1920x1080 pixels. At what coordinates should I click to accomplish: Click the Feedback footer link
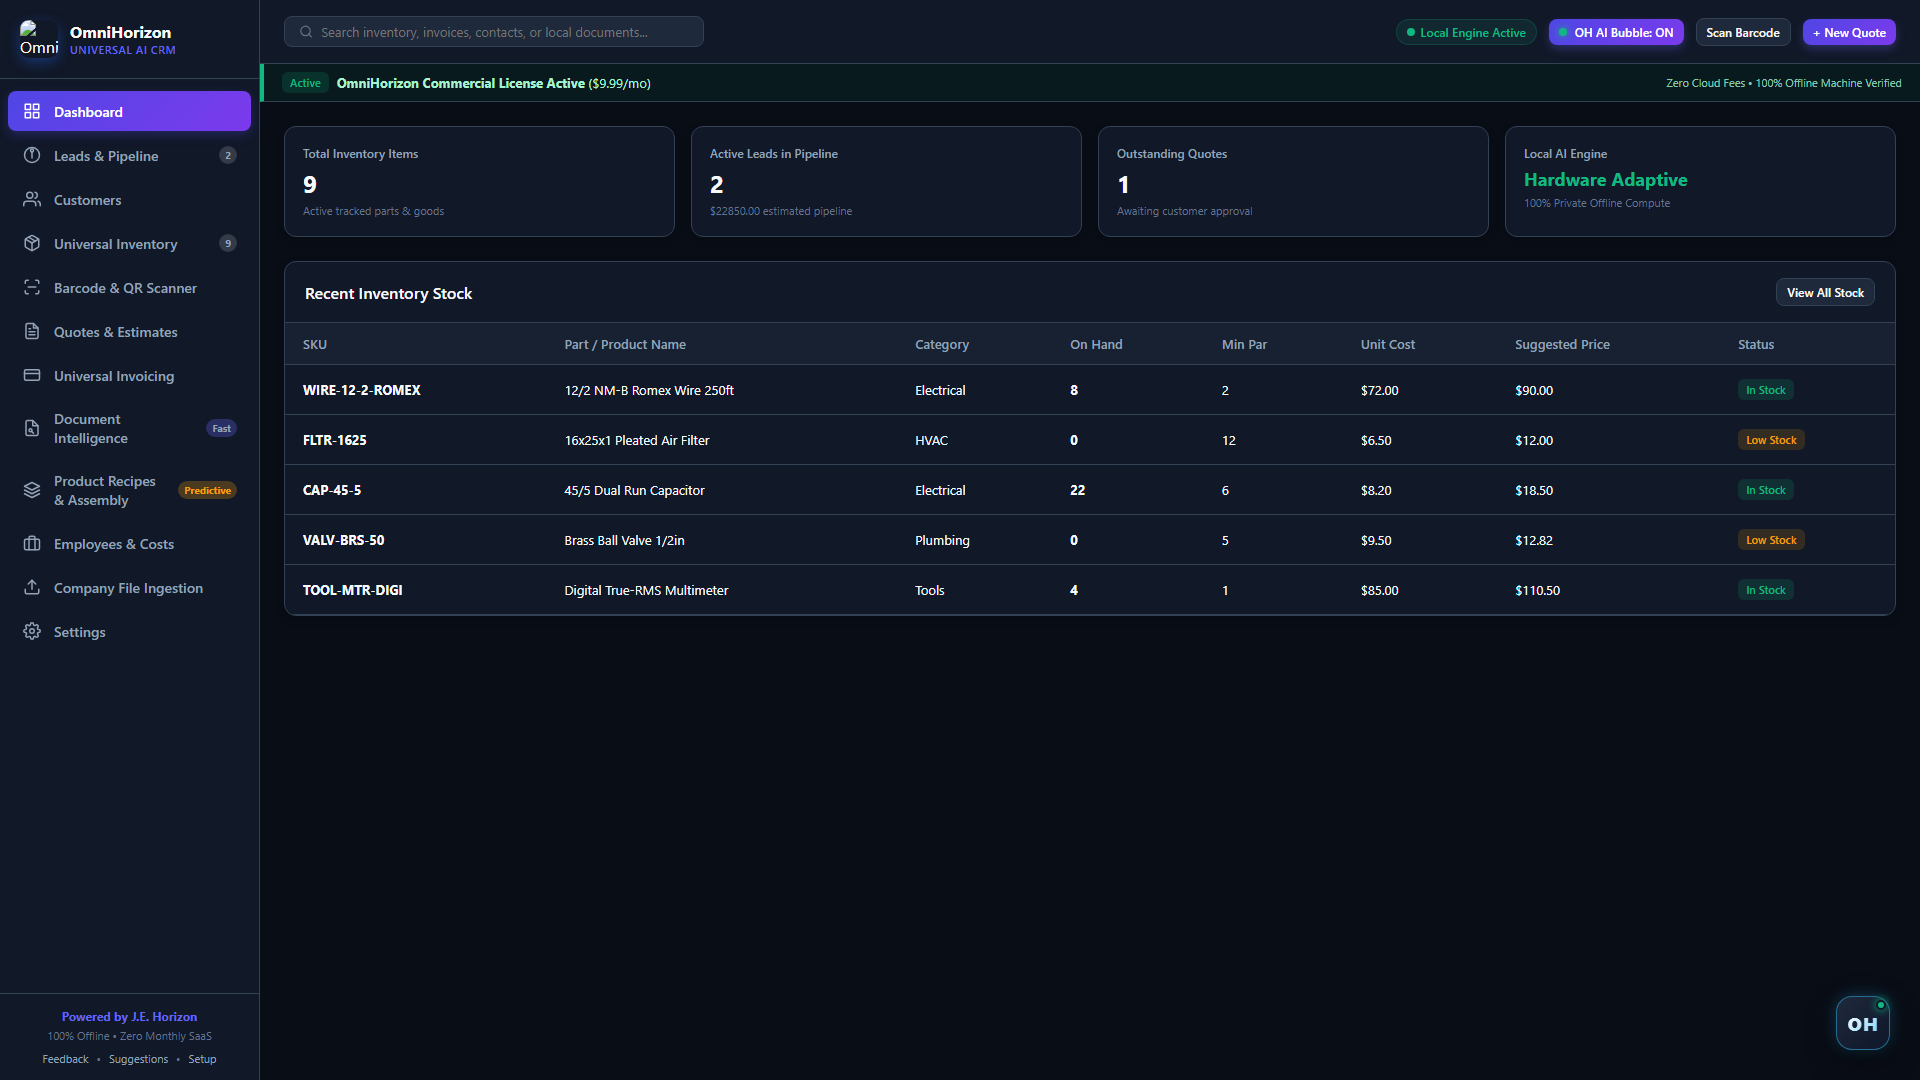pyautogui.click(x=65, y=1059)
